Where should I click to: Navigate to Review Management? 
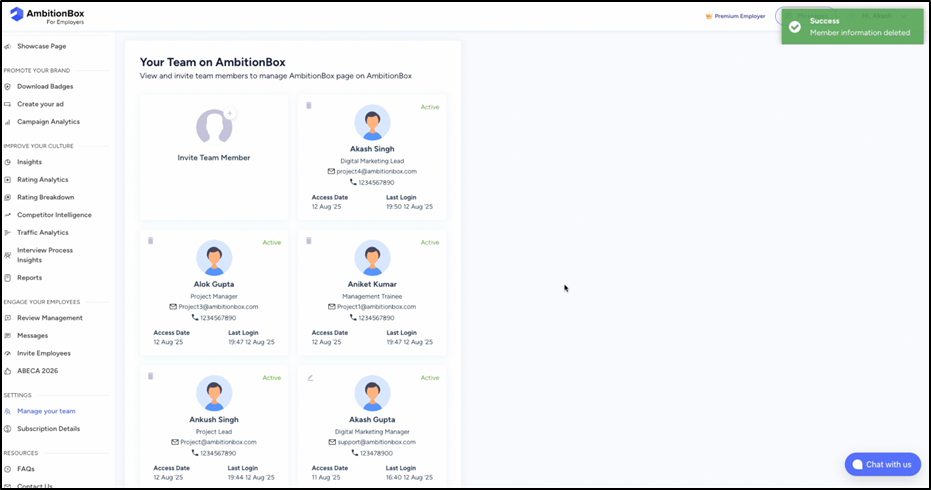(x=50, y=318)
